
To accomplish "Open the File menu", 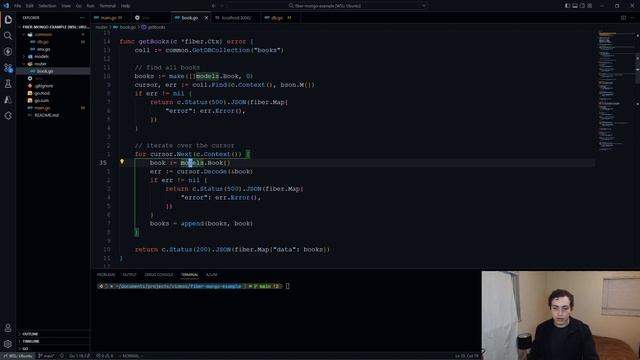I will (x=18, y=6).
